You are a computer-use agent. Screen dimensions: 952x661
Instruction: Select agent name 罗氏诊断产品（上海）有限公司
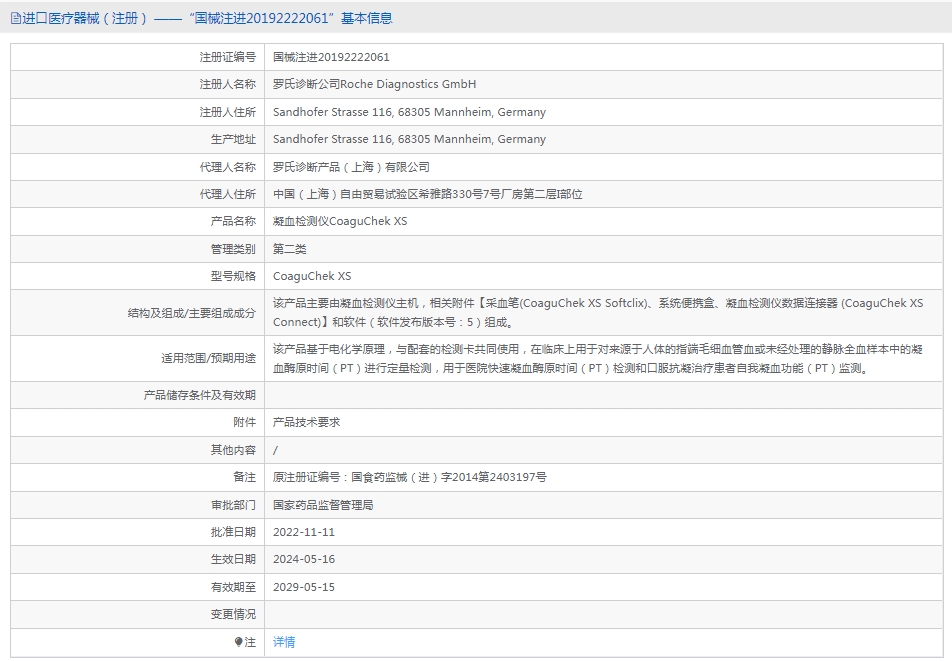coord(351,167)
